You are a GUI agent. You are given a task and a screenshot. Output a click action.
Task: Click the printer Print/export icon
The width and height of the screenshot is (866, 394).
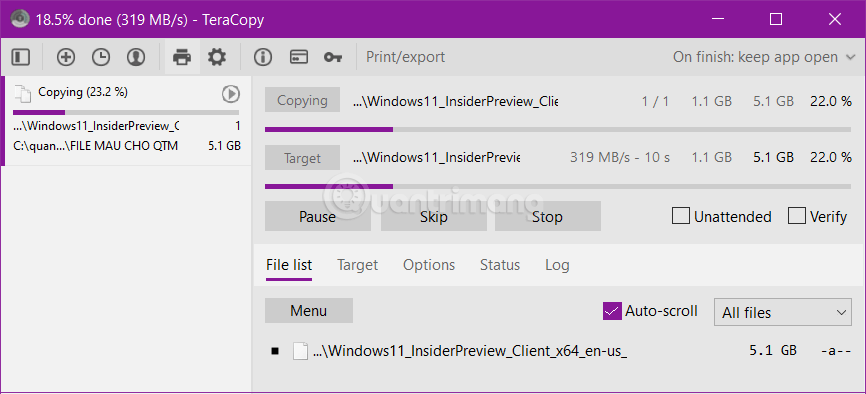[182, 57]
